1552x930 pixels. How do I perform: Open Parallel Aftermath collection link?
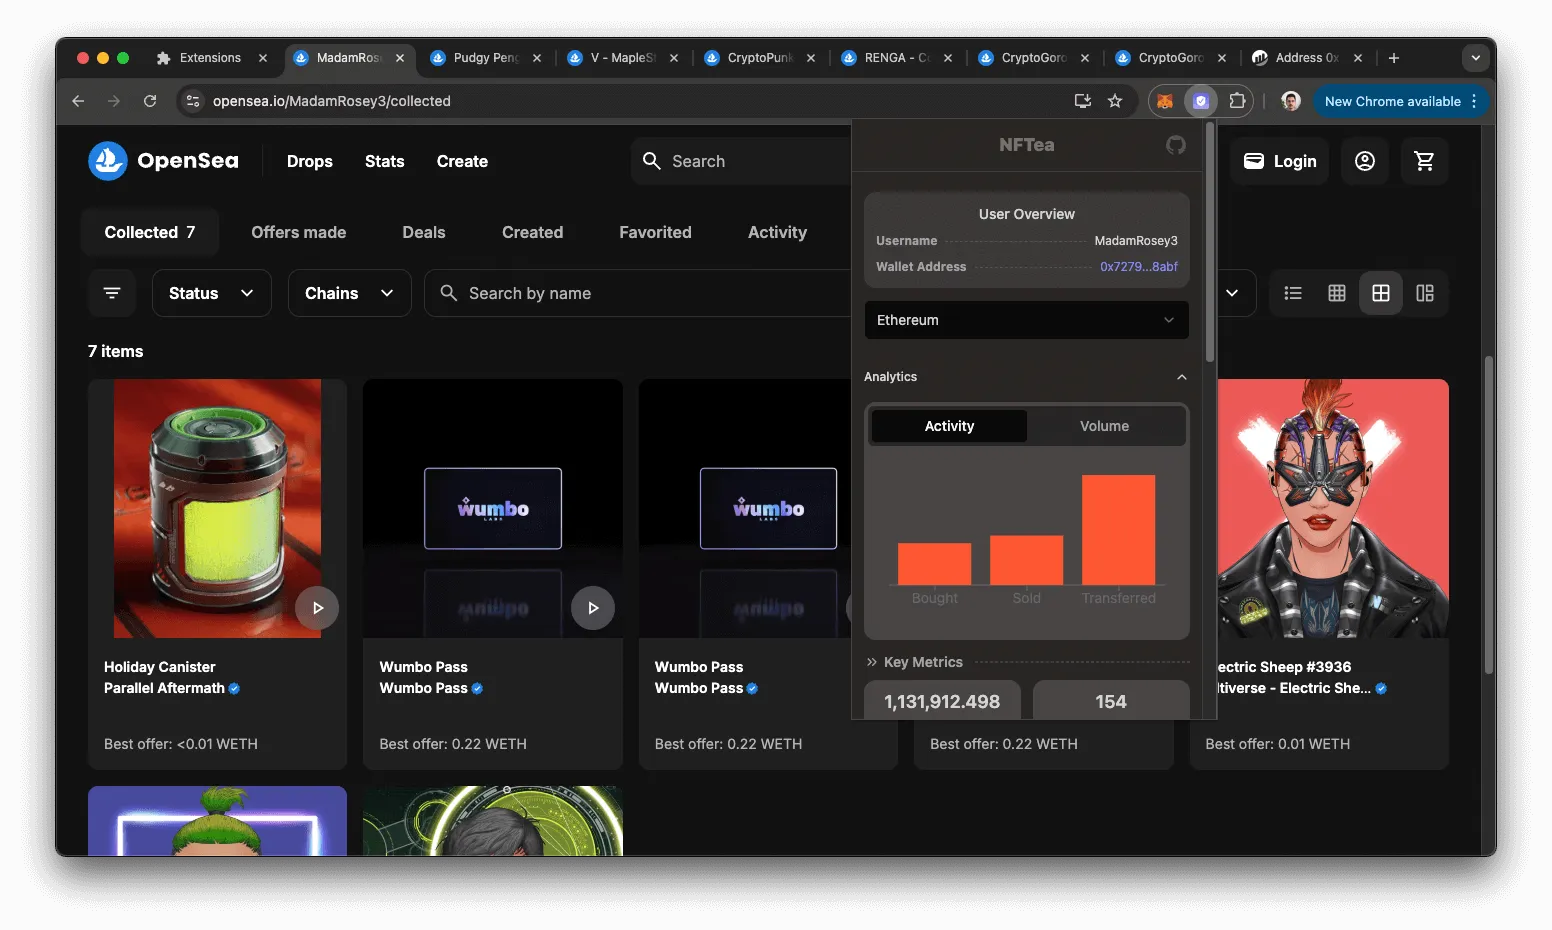(x=164, y=688)
